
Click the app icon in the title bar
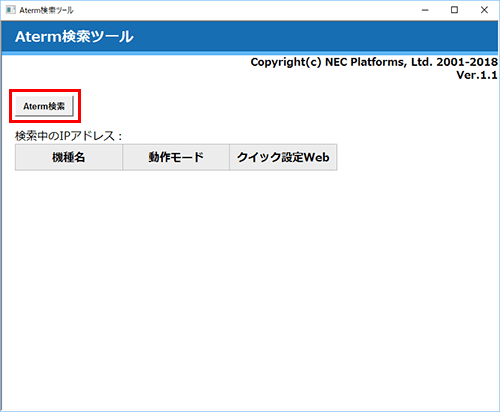tap(10, 10)
